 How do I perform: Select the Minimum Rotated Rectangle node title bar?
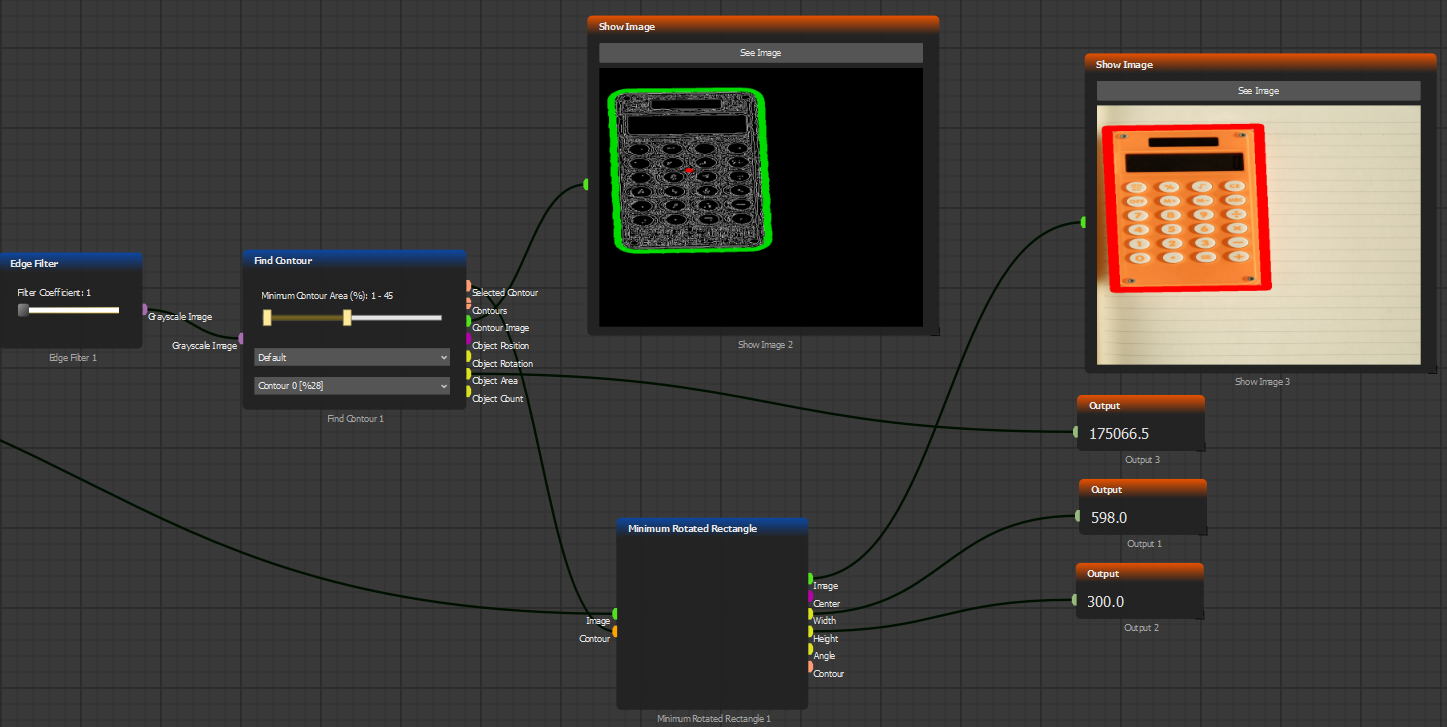pyautogui.click(x=711, y=528)
